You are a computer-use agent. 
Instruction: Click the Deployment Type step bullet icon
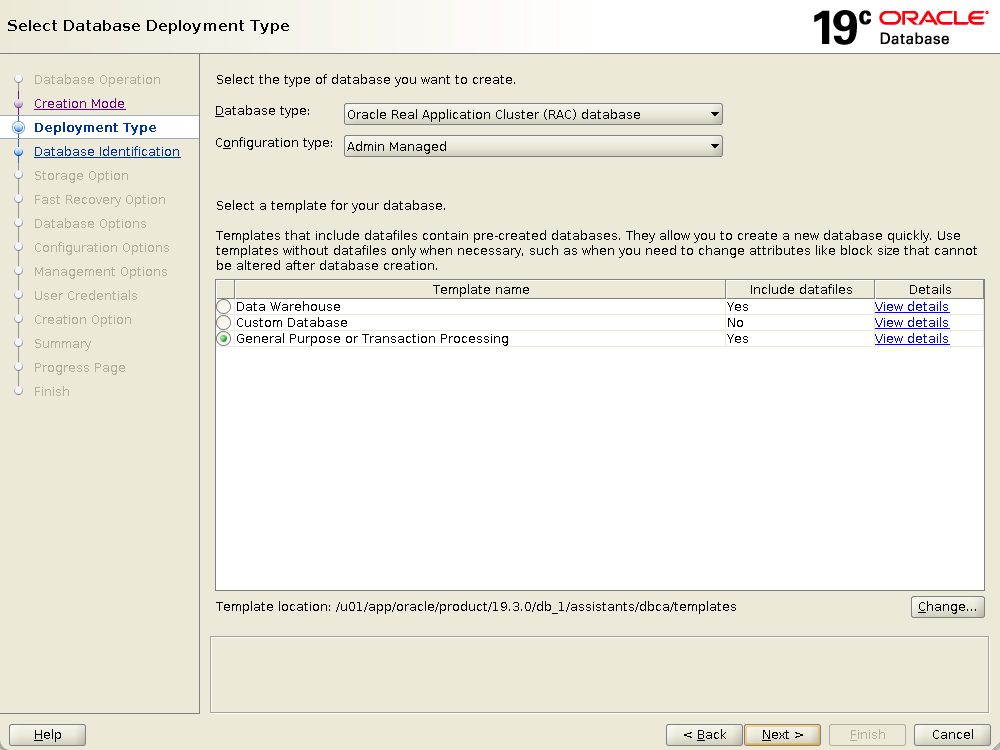point(18,128)
